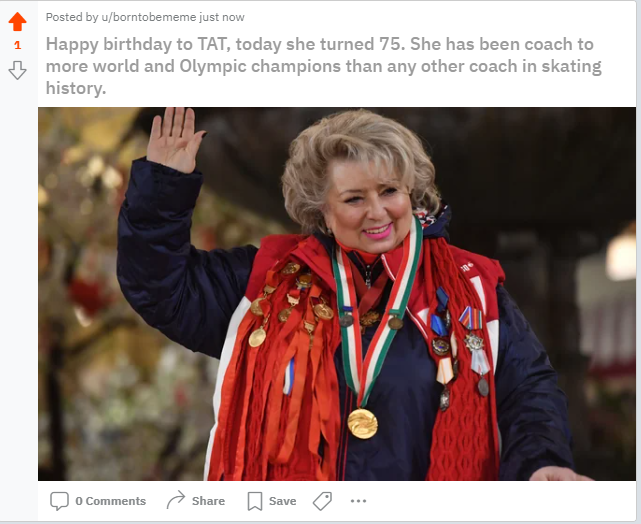Click the tag flair icon

coord(322,501)
